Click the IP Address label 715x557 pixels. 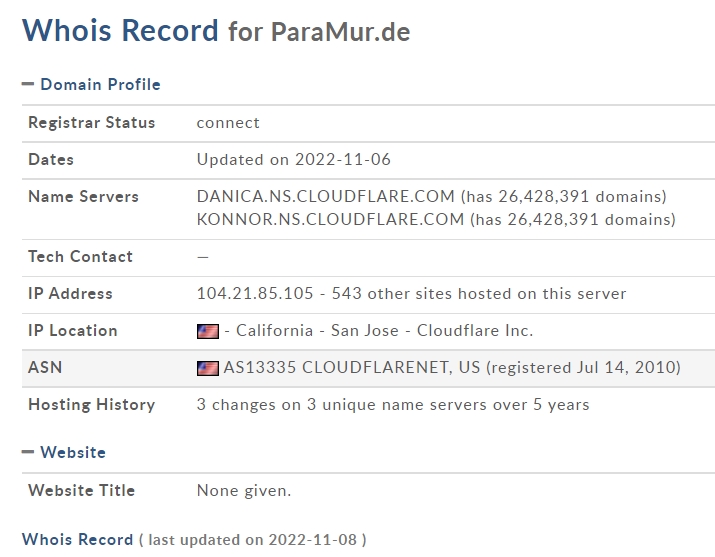(x=70, y=294)
